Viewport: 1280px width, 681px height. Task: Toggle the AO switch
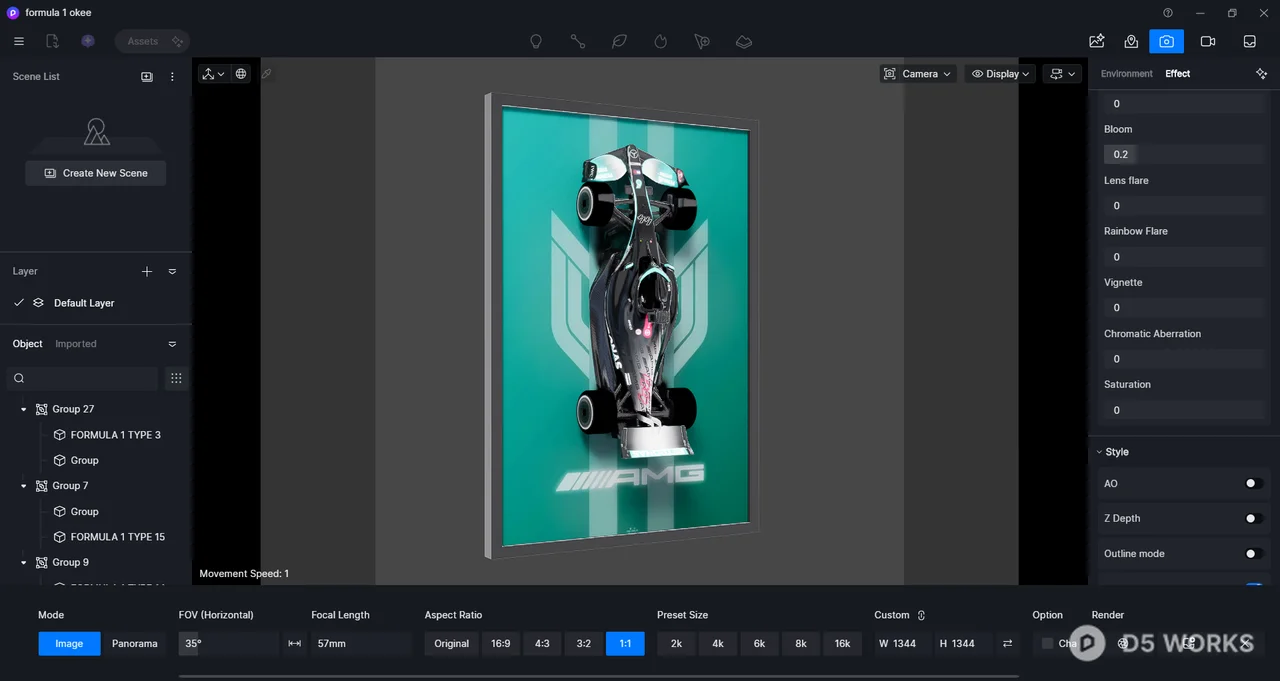[x=1253, y=483]
